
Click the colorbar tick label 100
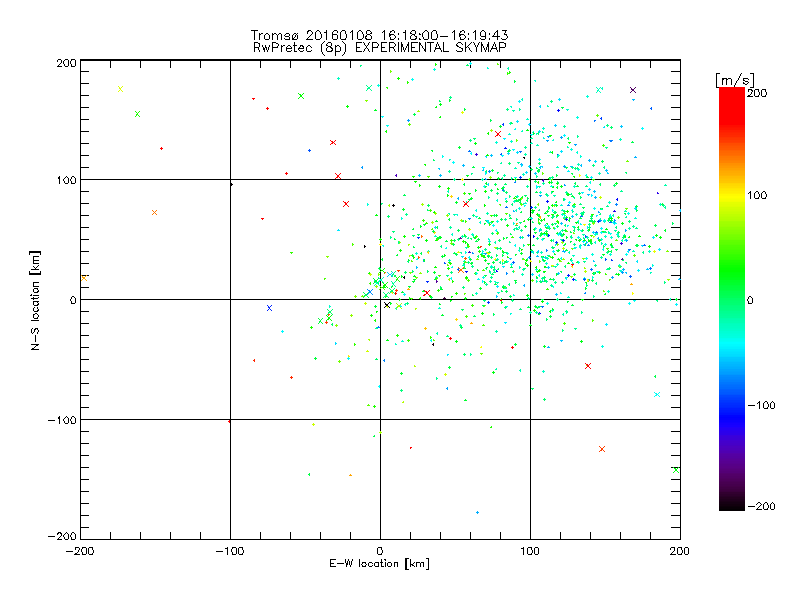pyautogui.click(x=757, y=195)
